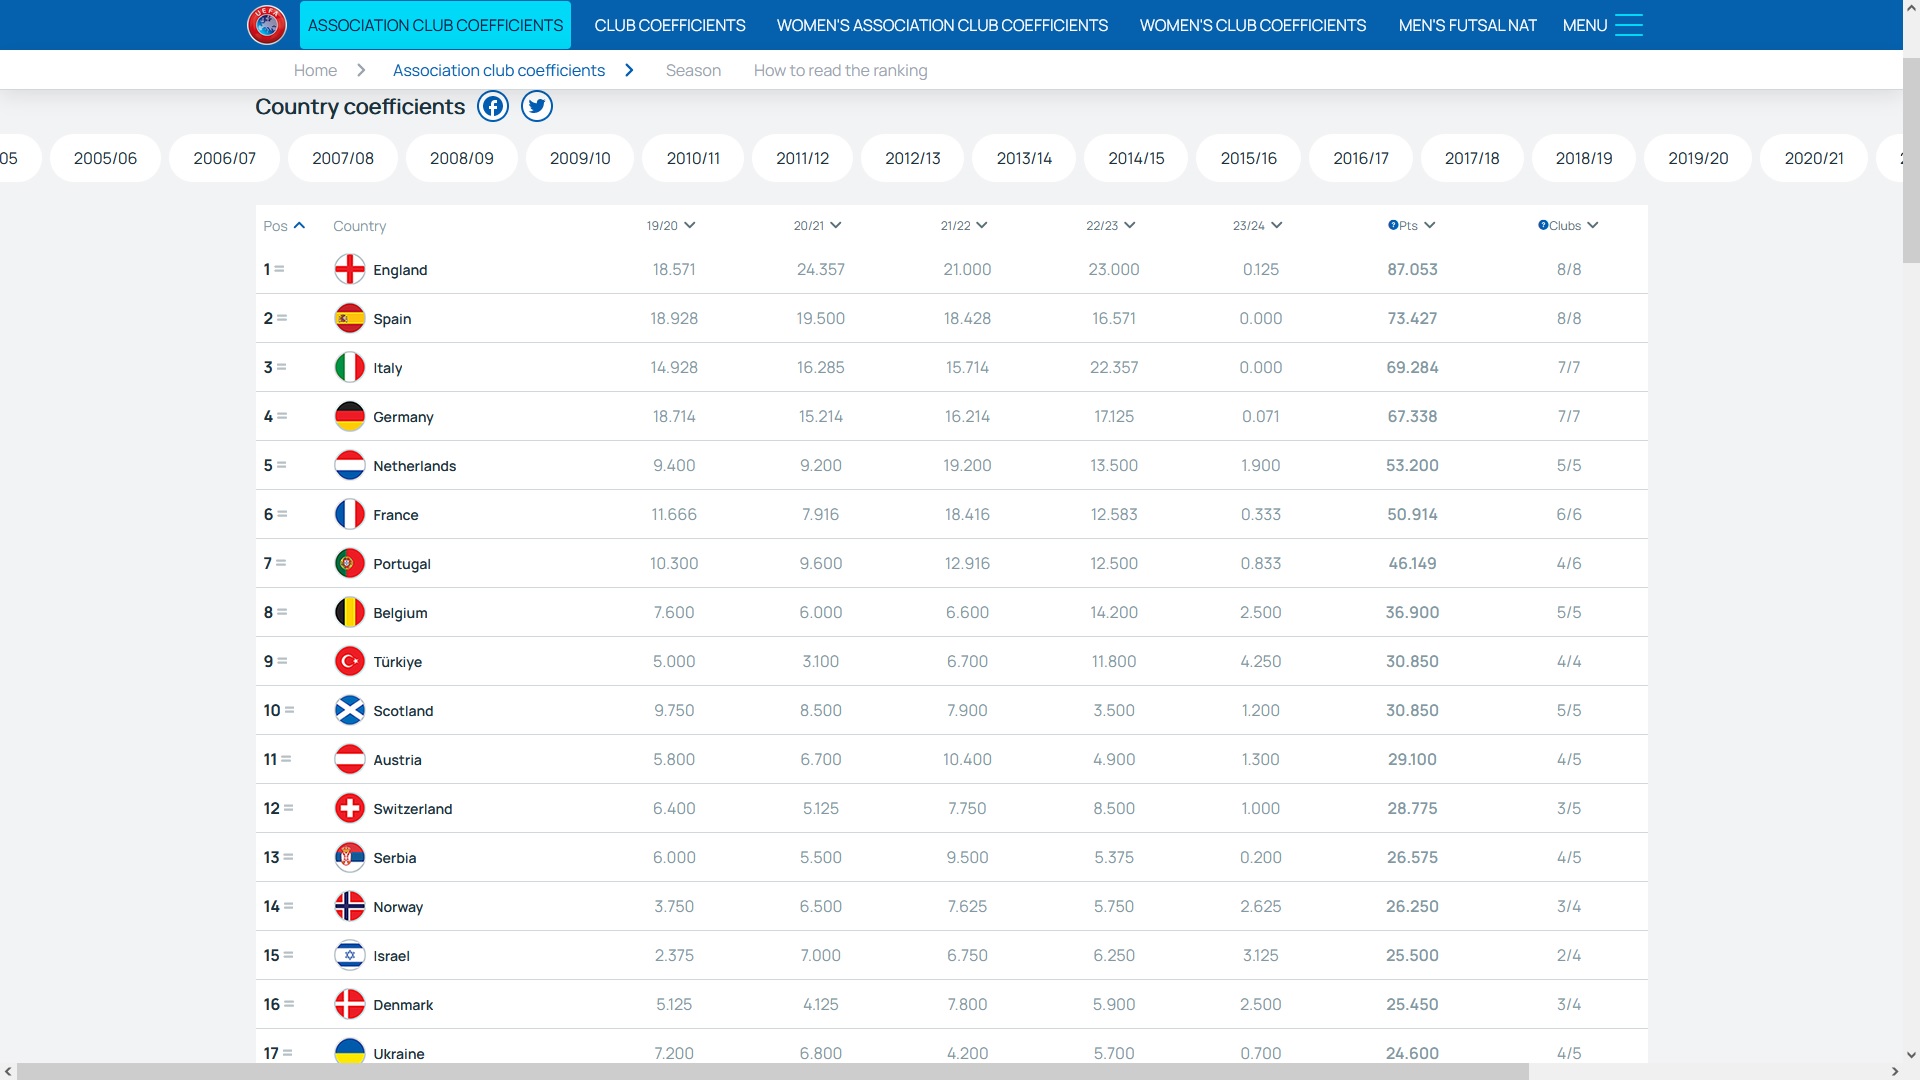Go to Home breadcrumb link
1920x1080 pixels.
(x=315, y=70)
